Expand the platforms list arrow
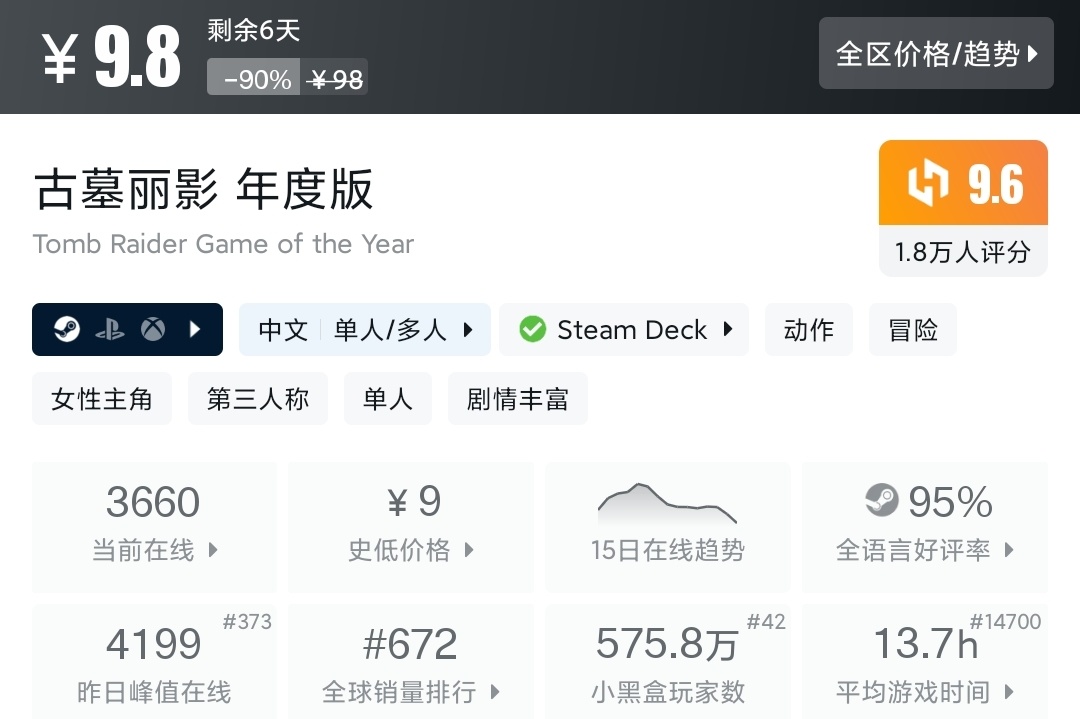1080x719 pixels. pos(196,329)
